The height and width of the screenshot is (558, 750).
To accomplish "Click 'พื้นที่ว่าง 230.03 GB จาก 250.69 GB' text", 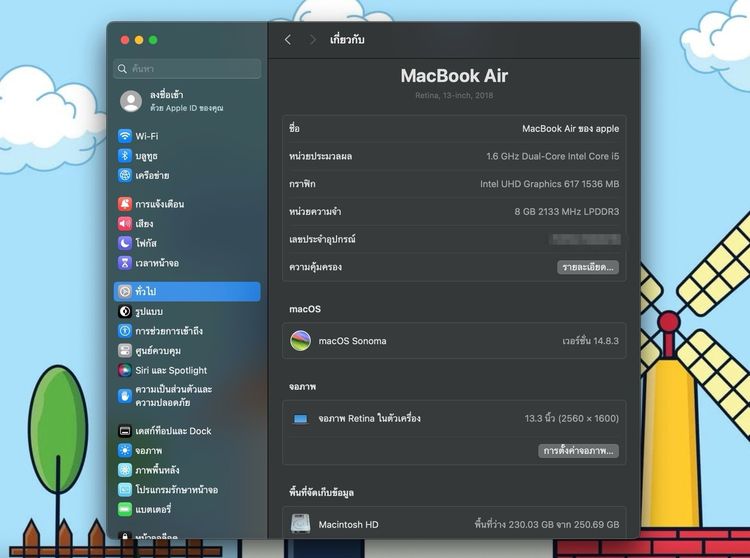I will (547, 524).
